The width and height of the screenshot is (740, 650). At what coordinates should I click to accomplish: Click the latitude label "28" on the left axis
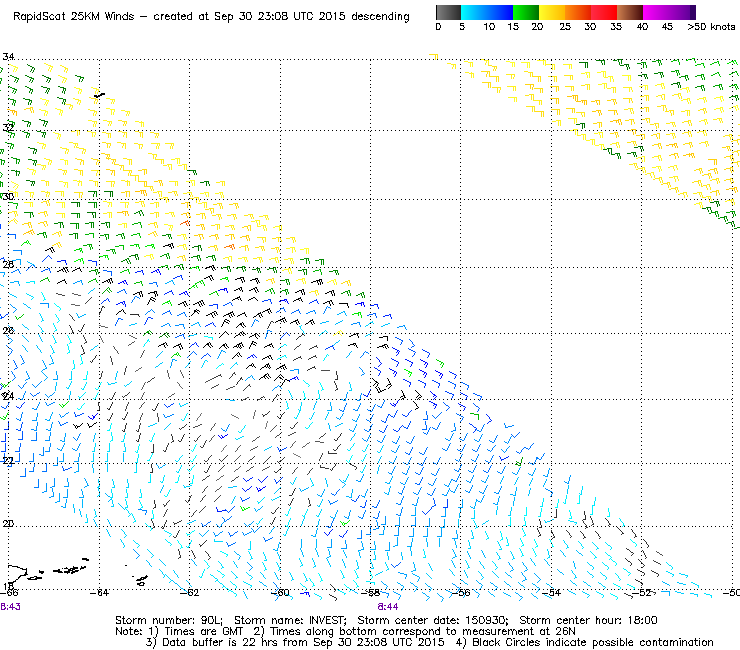click(8, 264)
